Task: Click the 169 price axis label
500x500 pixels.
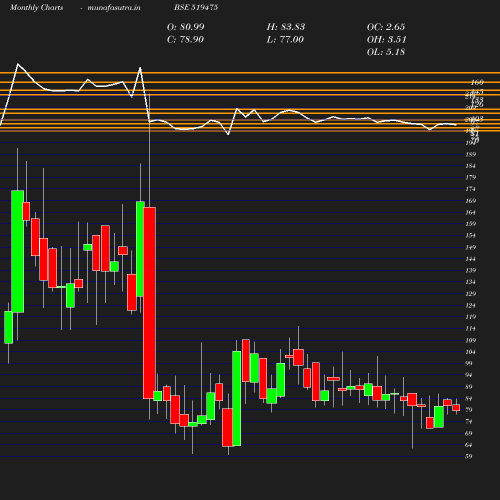Action: pos(471,201)
